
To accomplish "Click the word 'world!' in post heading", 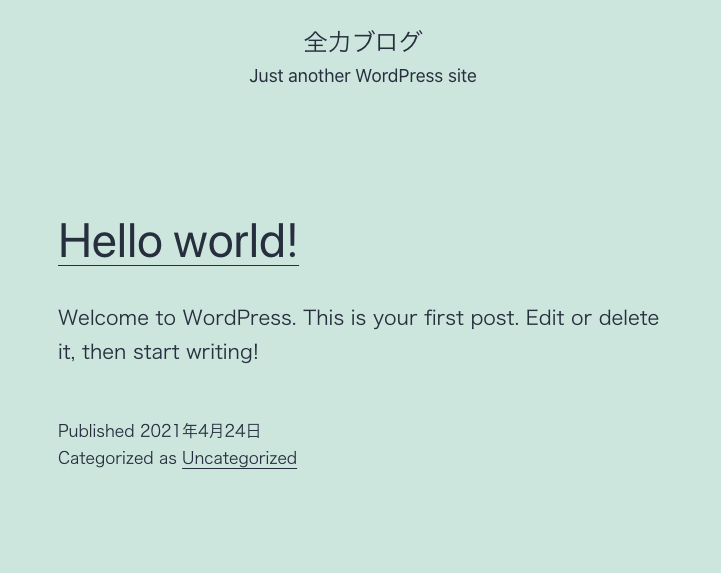I will [x=236, y=241].
